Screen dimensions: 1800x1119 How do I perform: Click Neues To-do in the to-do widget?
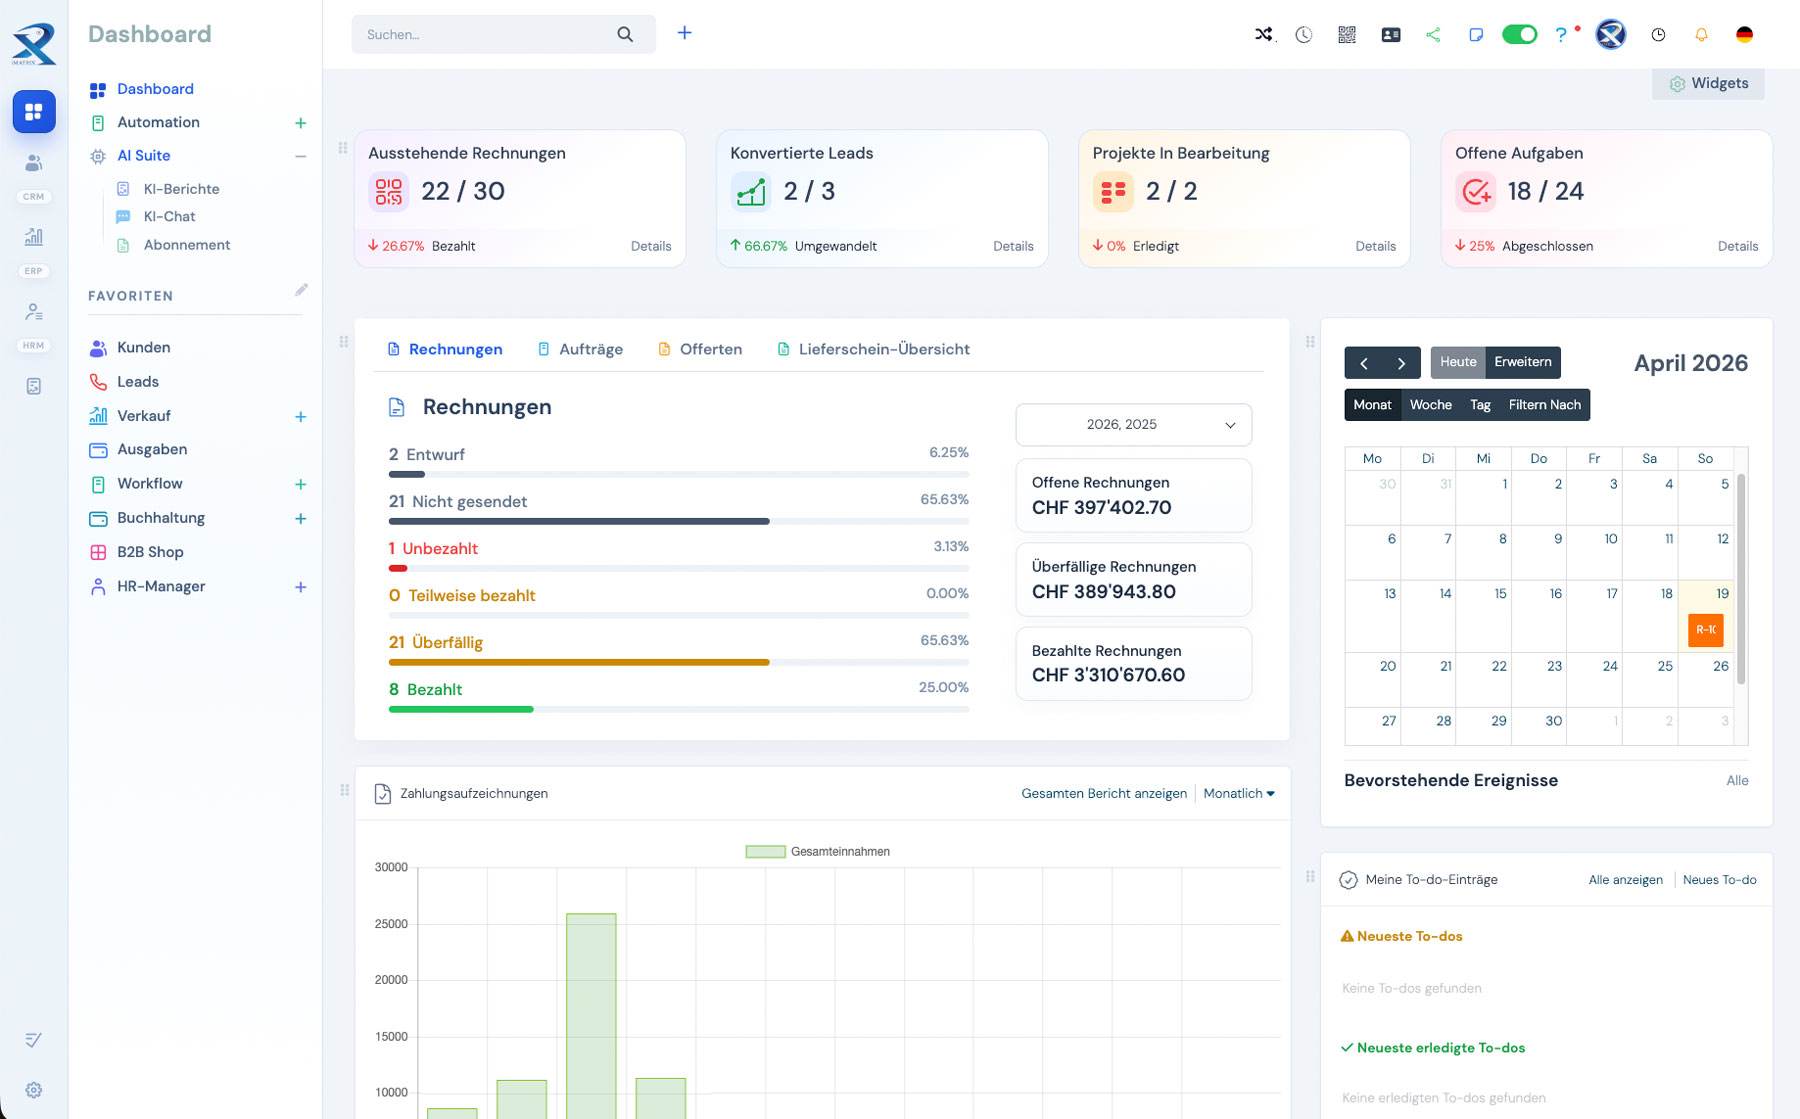pyautogui.click(x=1719, y=880)
